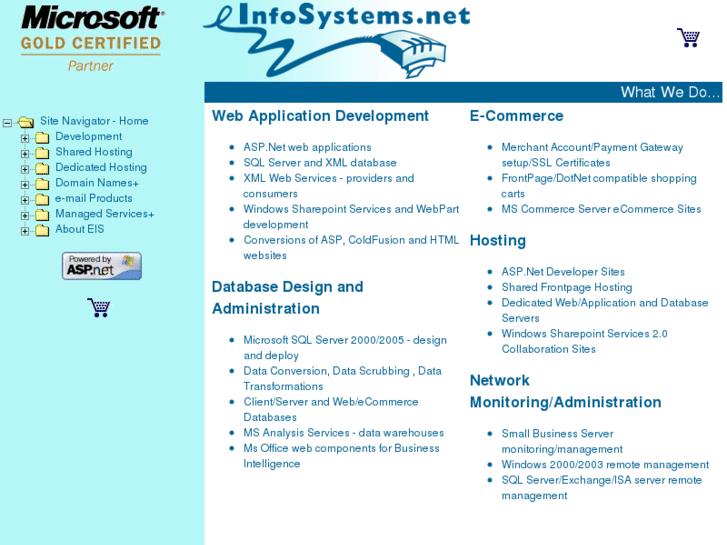Select Shared Hosting in the navigator
The height and width of the screenshot is (545, 727).
94,152
